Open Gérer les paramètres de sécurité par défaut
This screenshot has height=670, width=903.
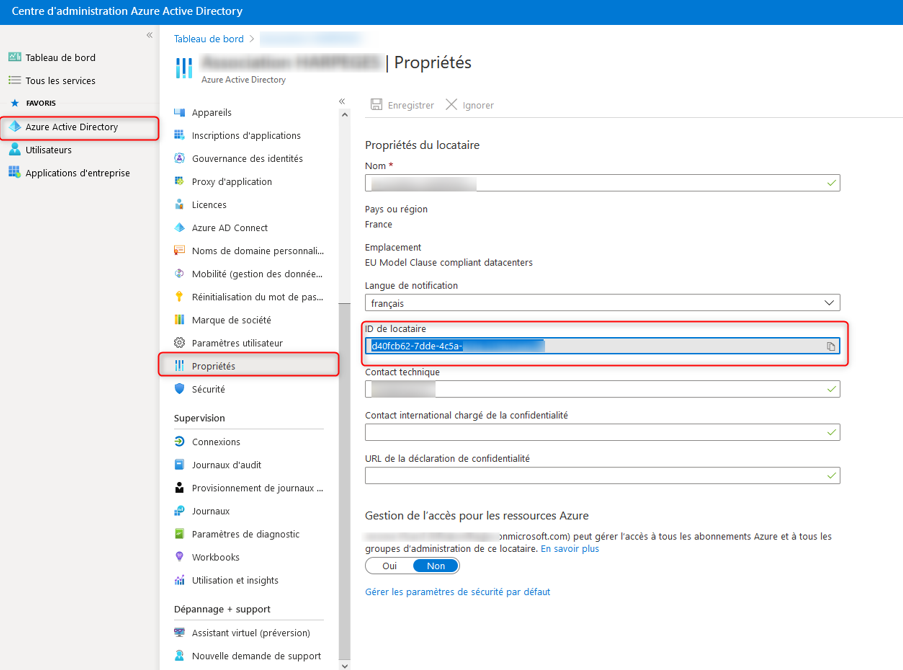[457, 592]
